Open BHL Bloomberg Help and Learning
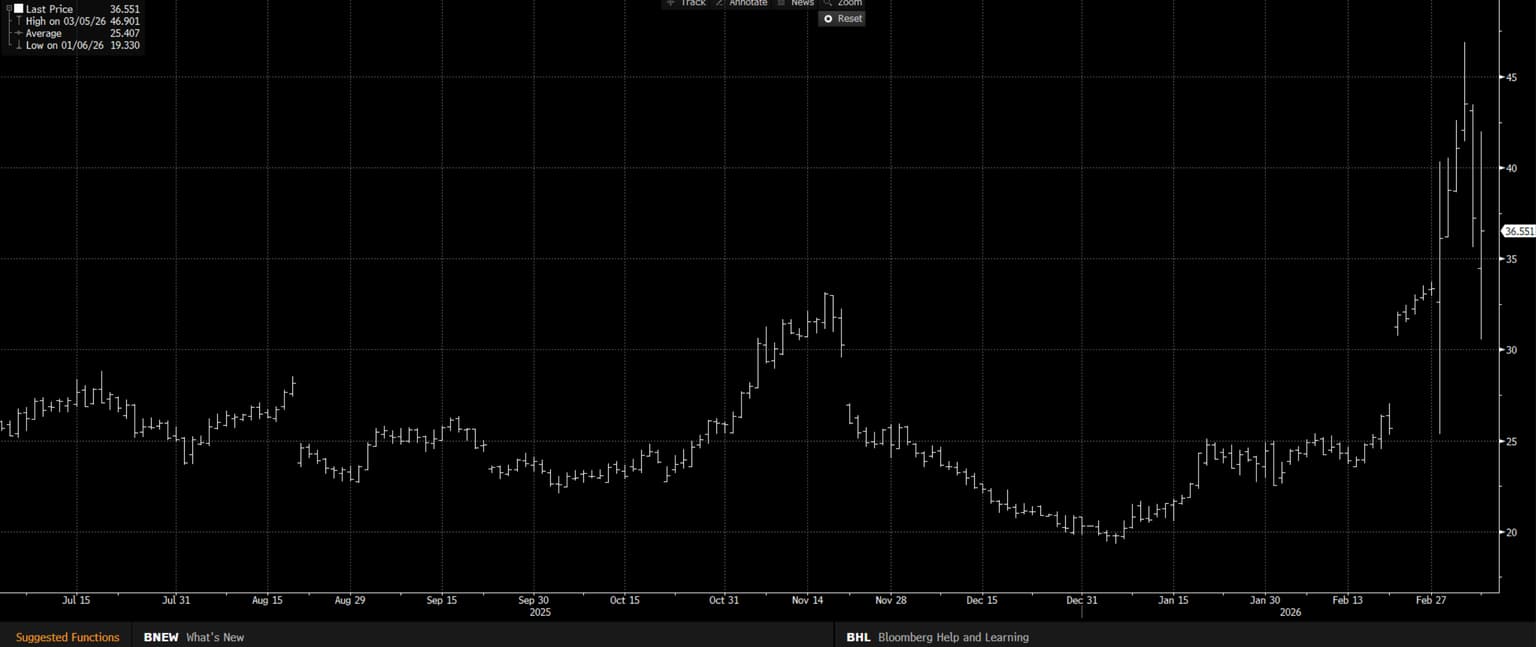Screen dimensions: 1536x647 tap(937, 637)
